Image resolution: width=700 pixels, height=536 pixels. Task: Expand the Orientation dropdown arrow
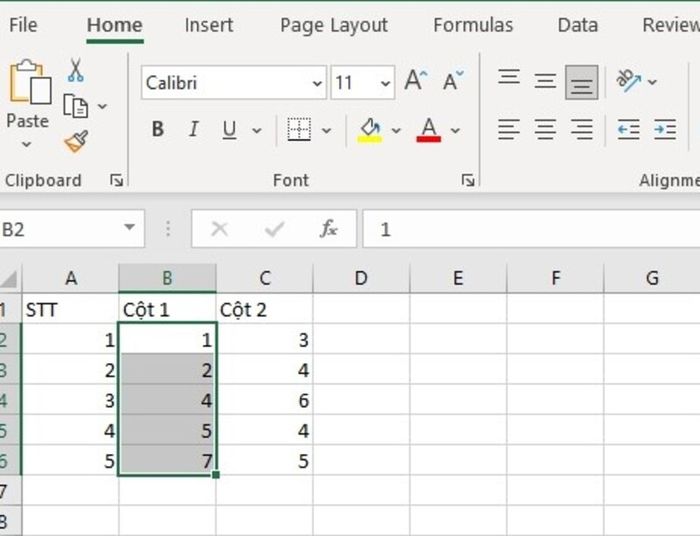coord(652,82)
